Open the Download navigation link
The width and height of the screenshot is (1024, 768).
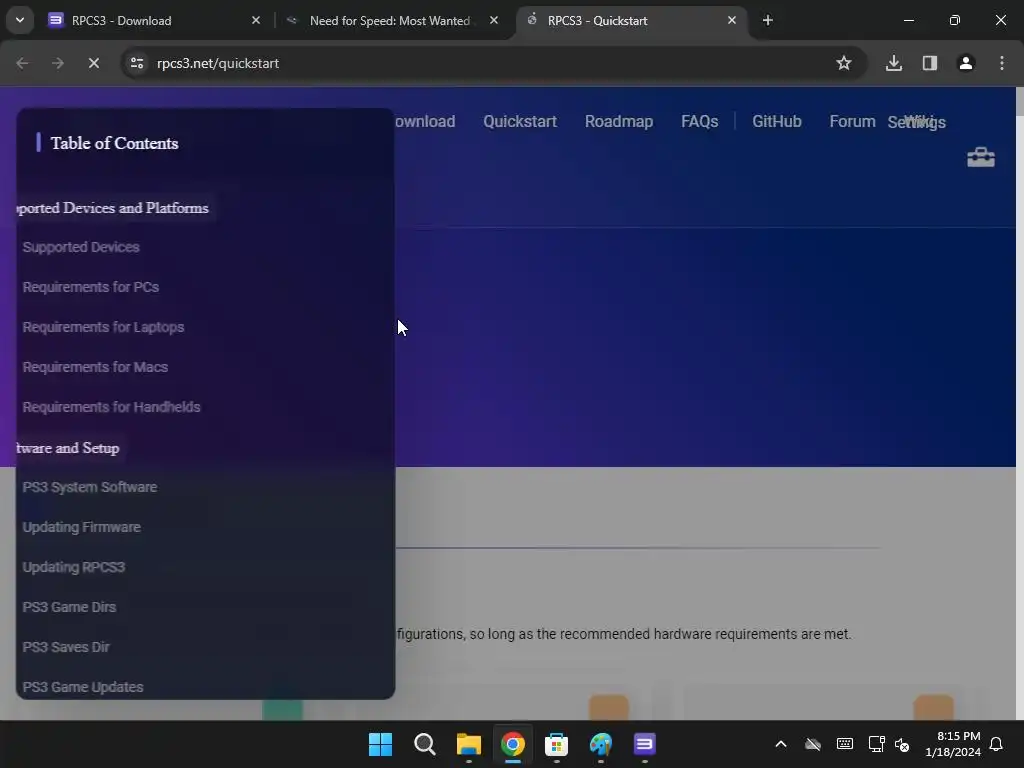425,121
